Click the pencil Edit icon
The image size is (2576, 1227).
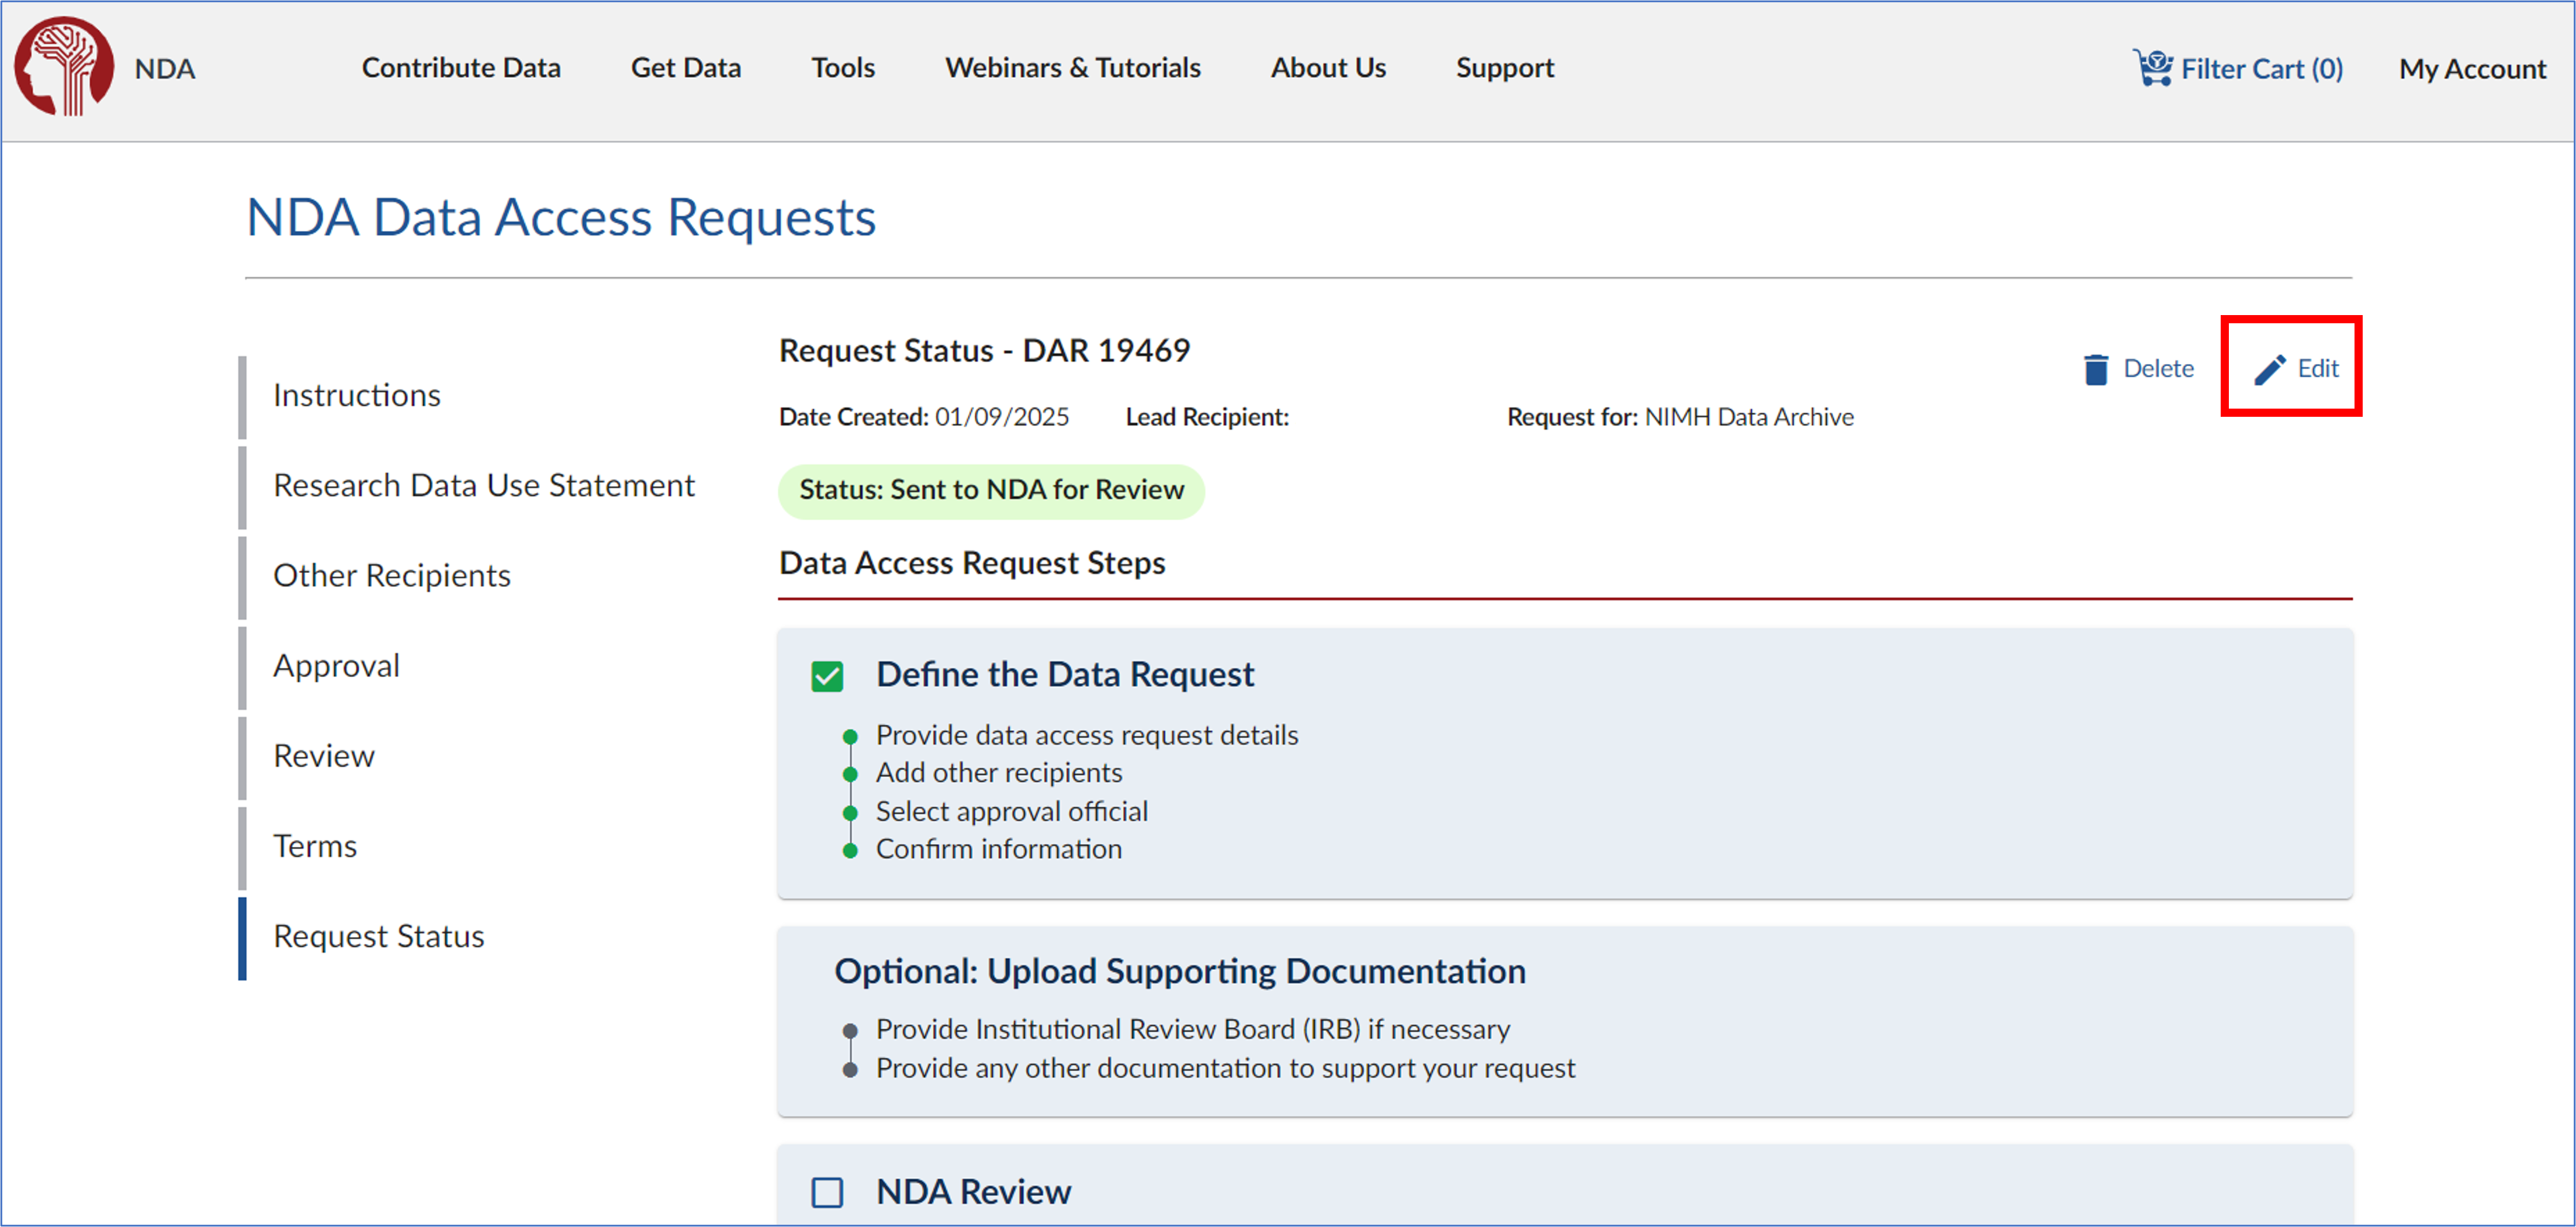coord(2269,369)
